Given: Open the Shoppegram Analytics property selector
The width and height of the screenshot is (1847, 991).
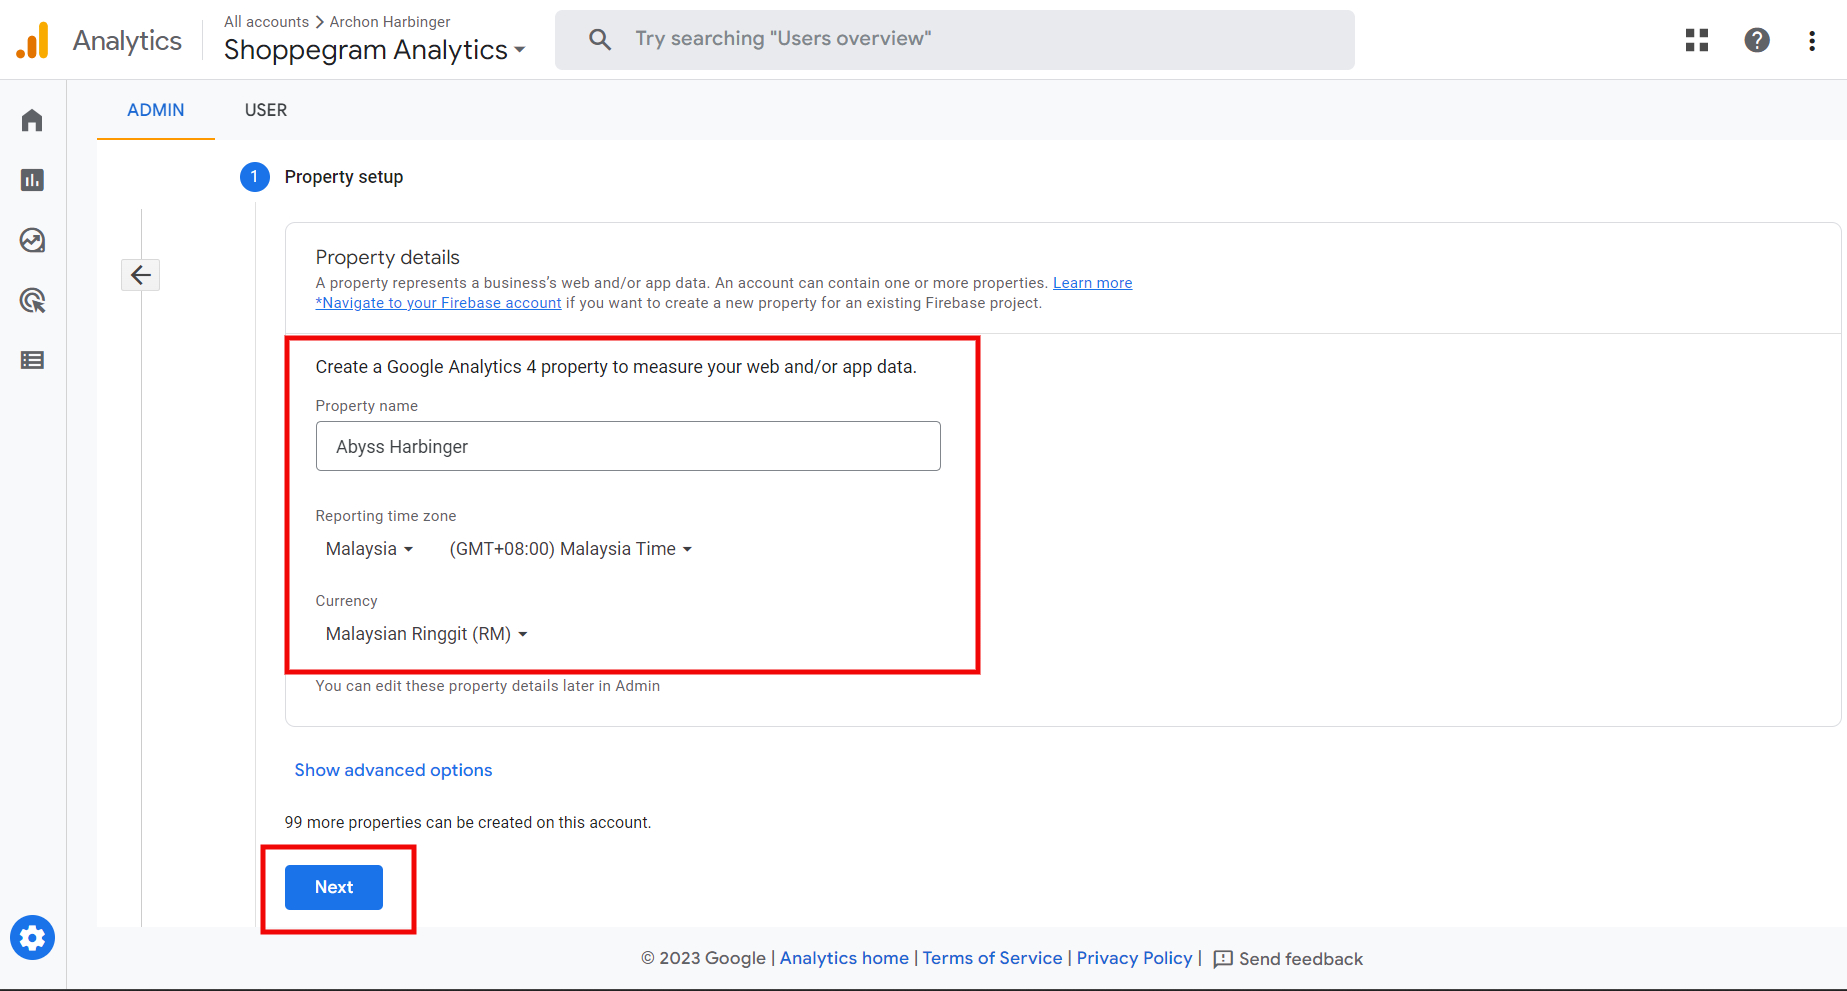Looking at the screenshot, I should [x=374, y=50].
